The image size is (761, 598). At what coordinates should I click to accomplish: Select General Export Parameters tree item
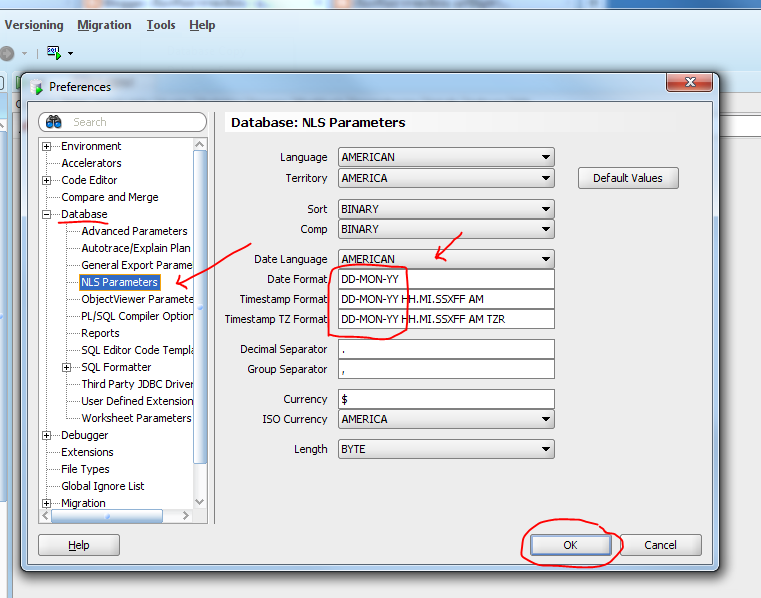[137, 265]
